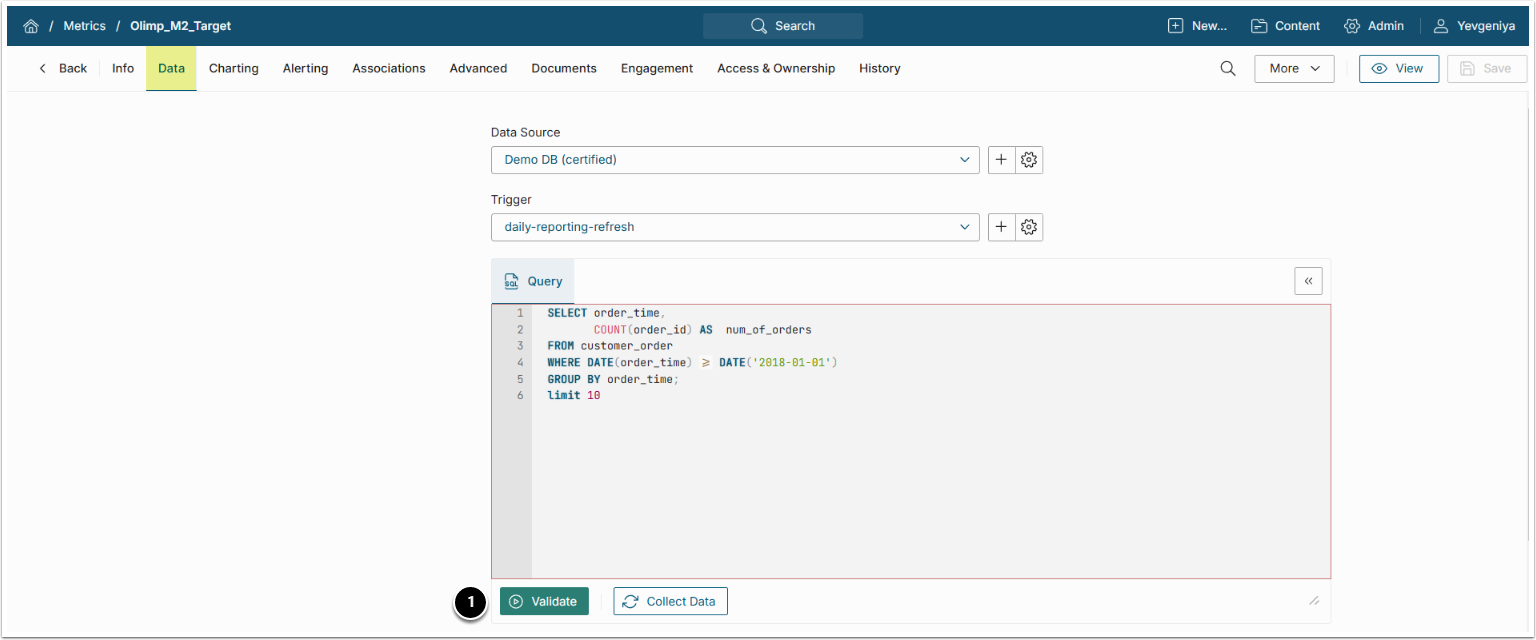The height and width of the screenshot is (640, 1536).
Task: Click the View button
Action: [x=1398, y=69]
